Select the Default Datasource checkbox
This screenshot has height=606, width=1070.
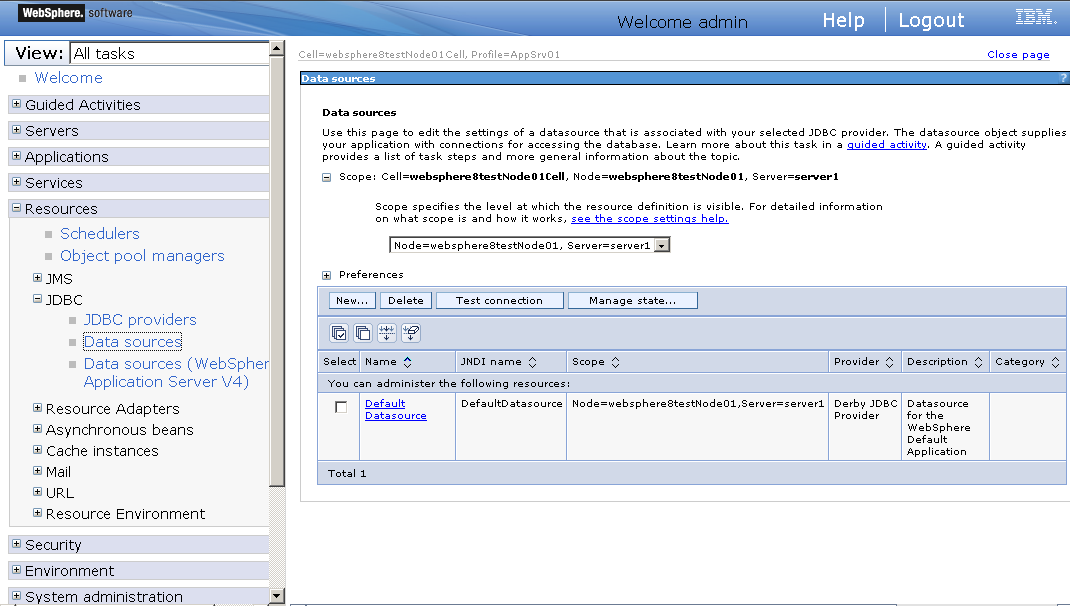pyautogui.click(x=340, y=406)
